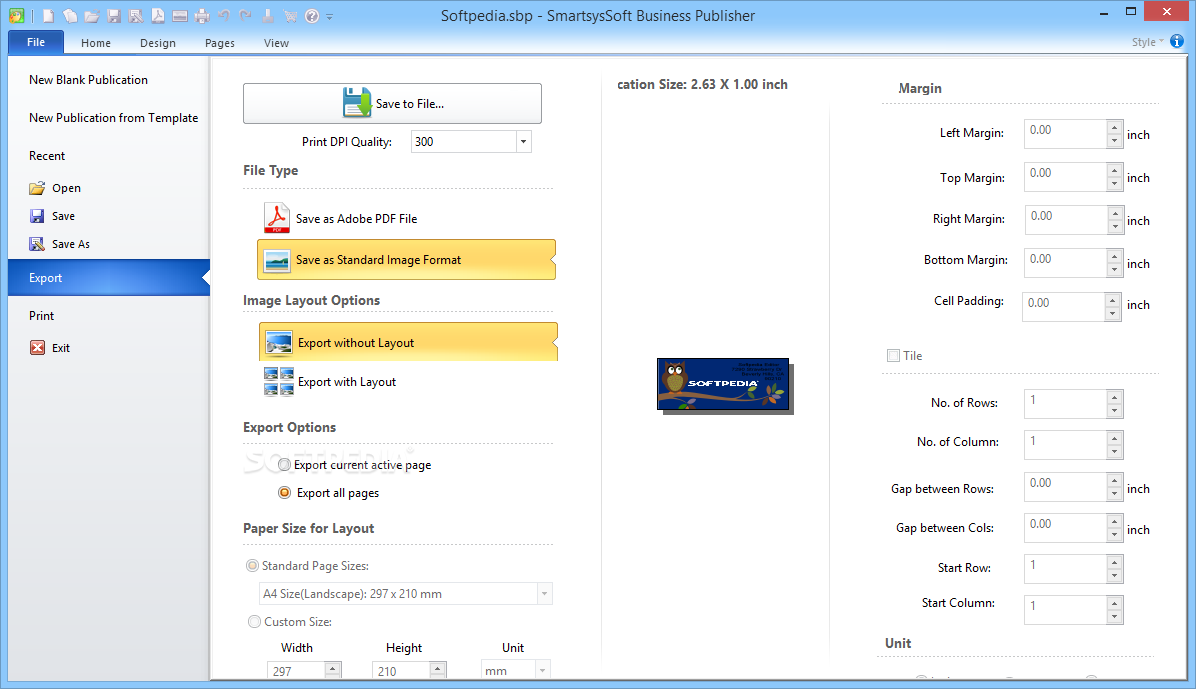Image resolution: width=1196 pixels, height=689 pixels.
Task: Click the undo arrow icon
Action: point(224,15)
